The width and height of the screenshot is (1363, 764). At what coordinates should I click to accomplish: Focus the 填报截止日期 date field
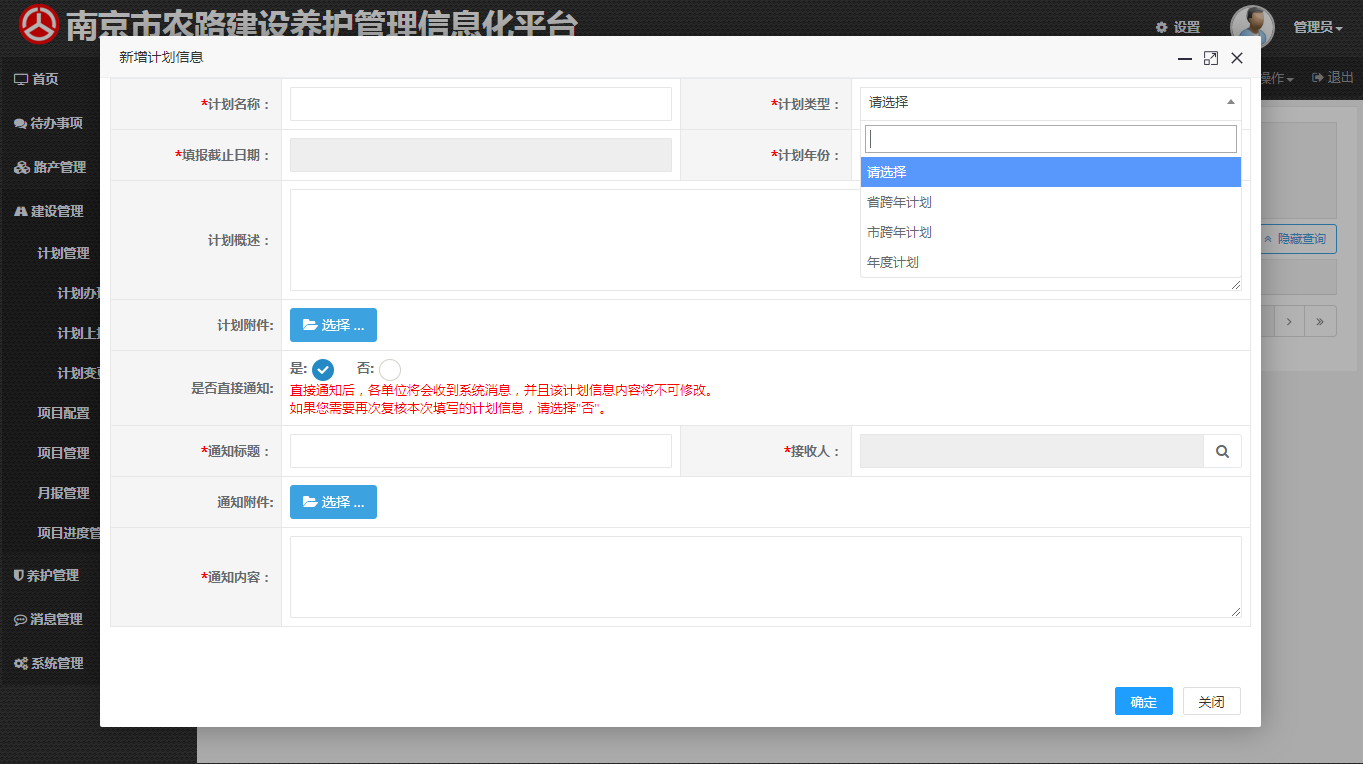click(x=481, y=155)
